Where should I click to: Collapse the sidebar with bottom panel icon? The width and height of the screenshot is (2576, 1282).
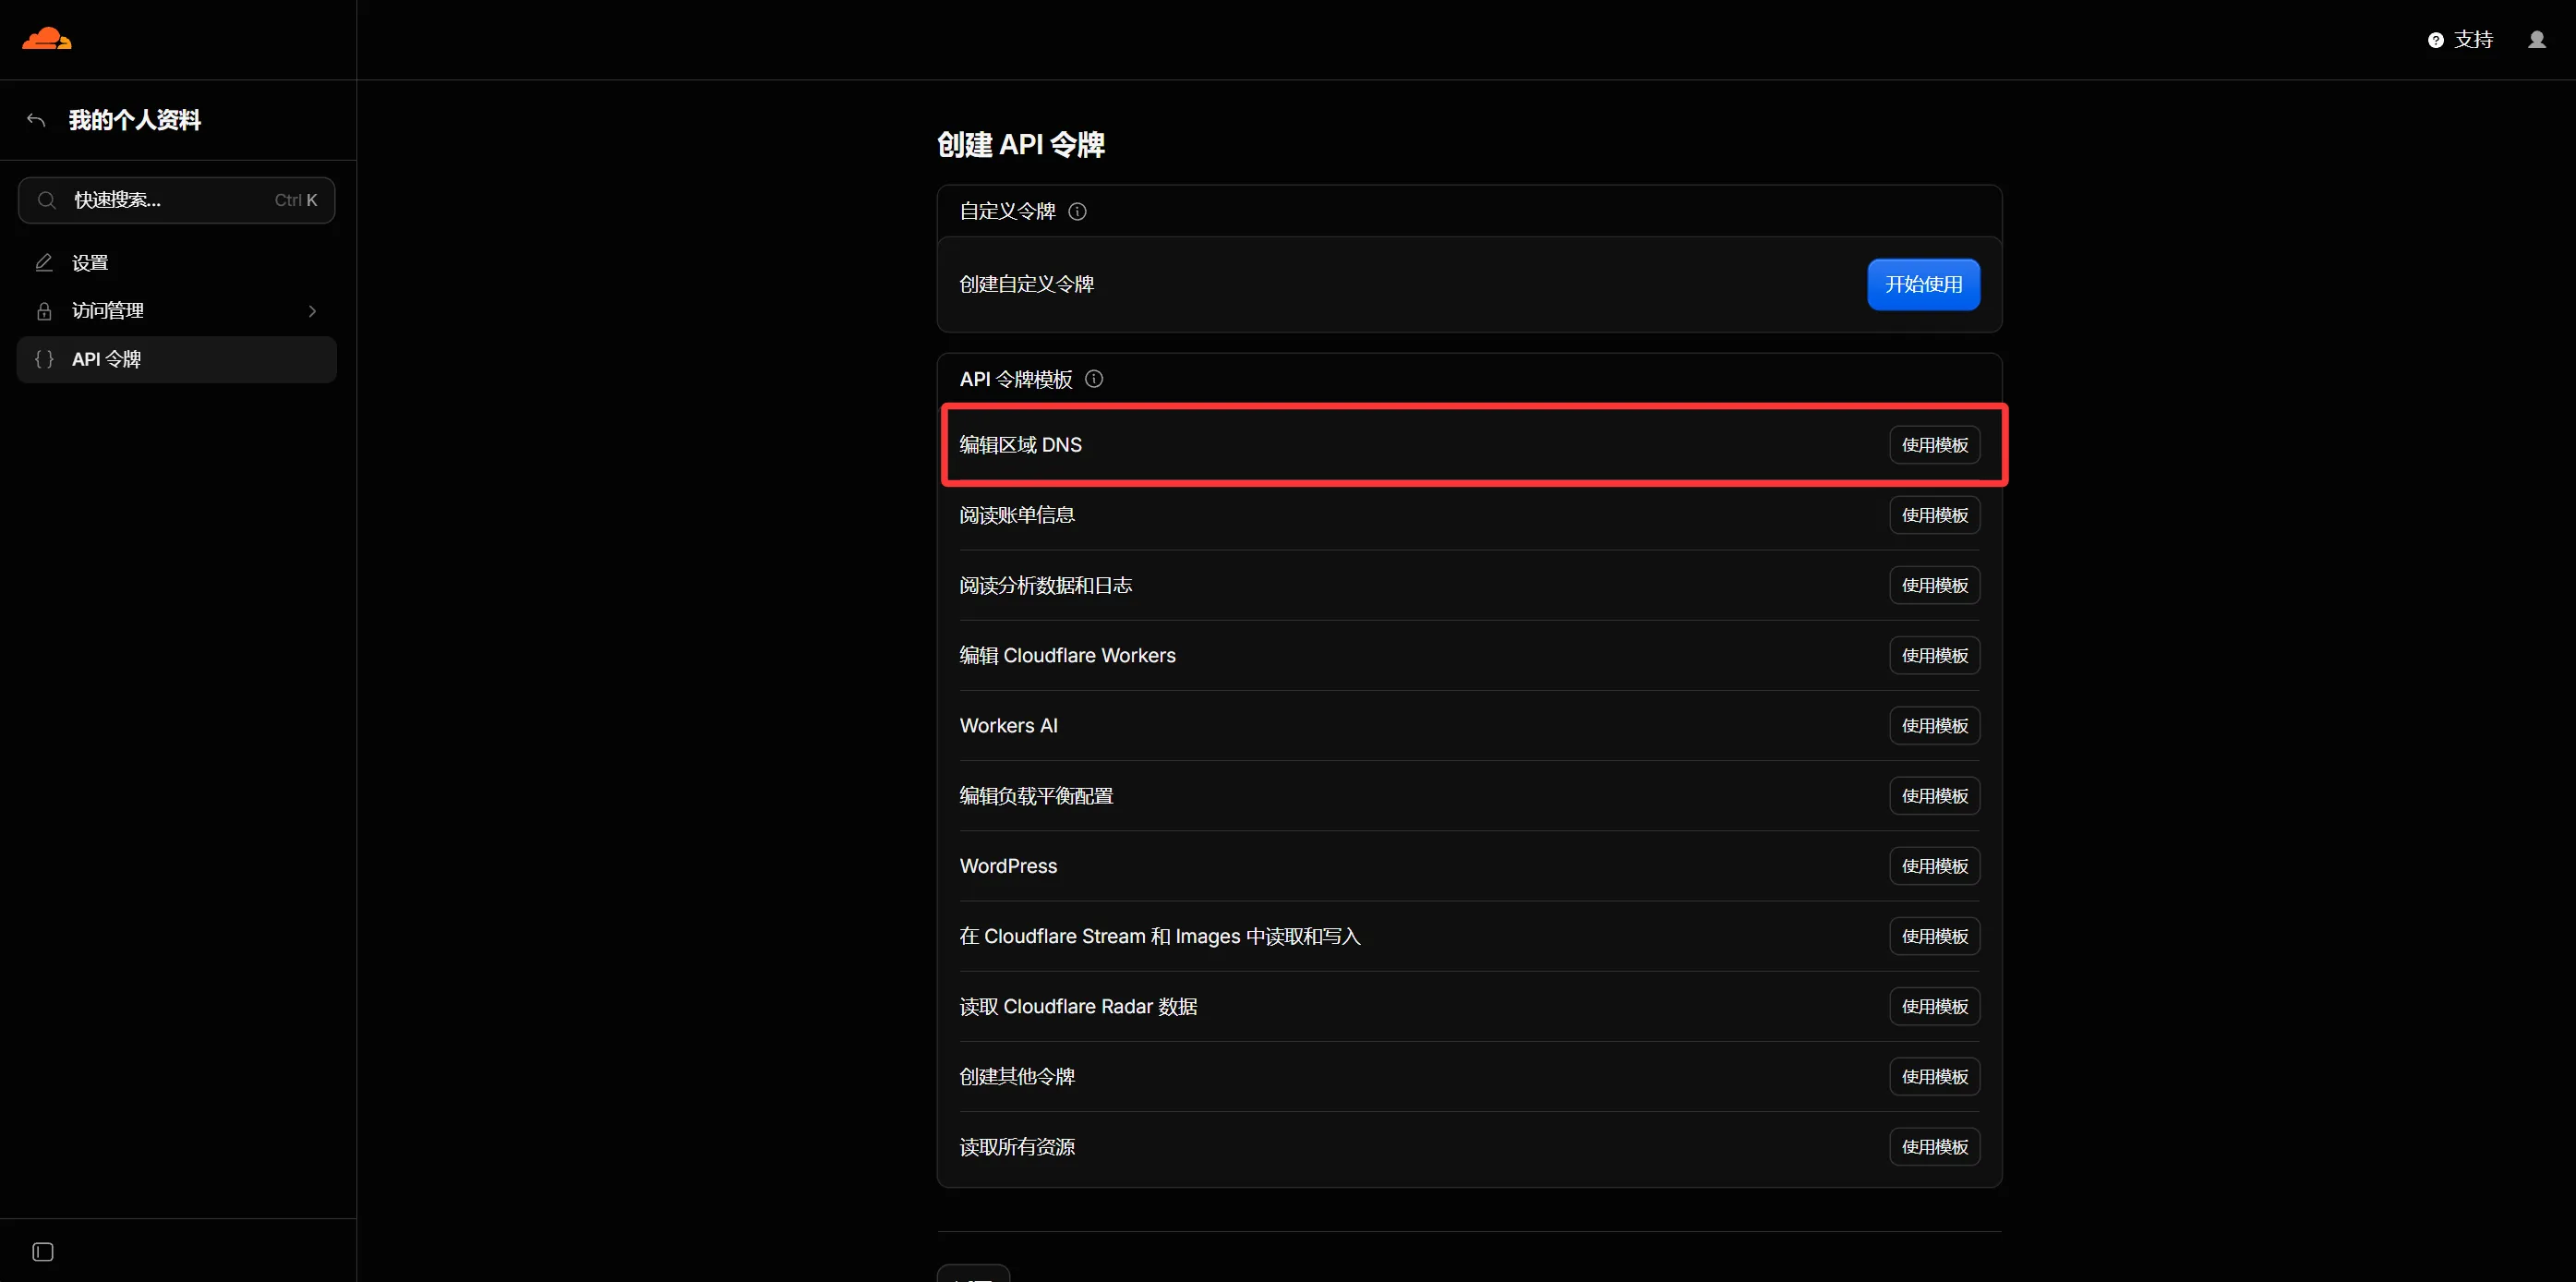(43, 1252)
